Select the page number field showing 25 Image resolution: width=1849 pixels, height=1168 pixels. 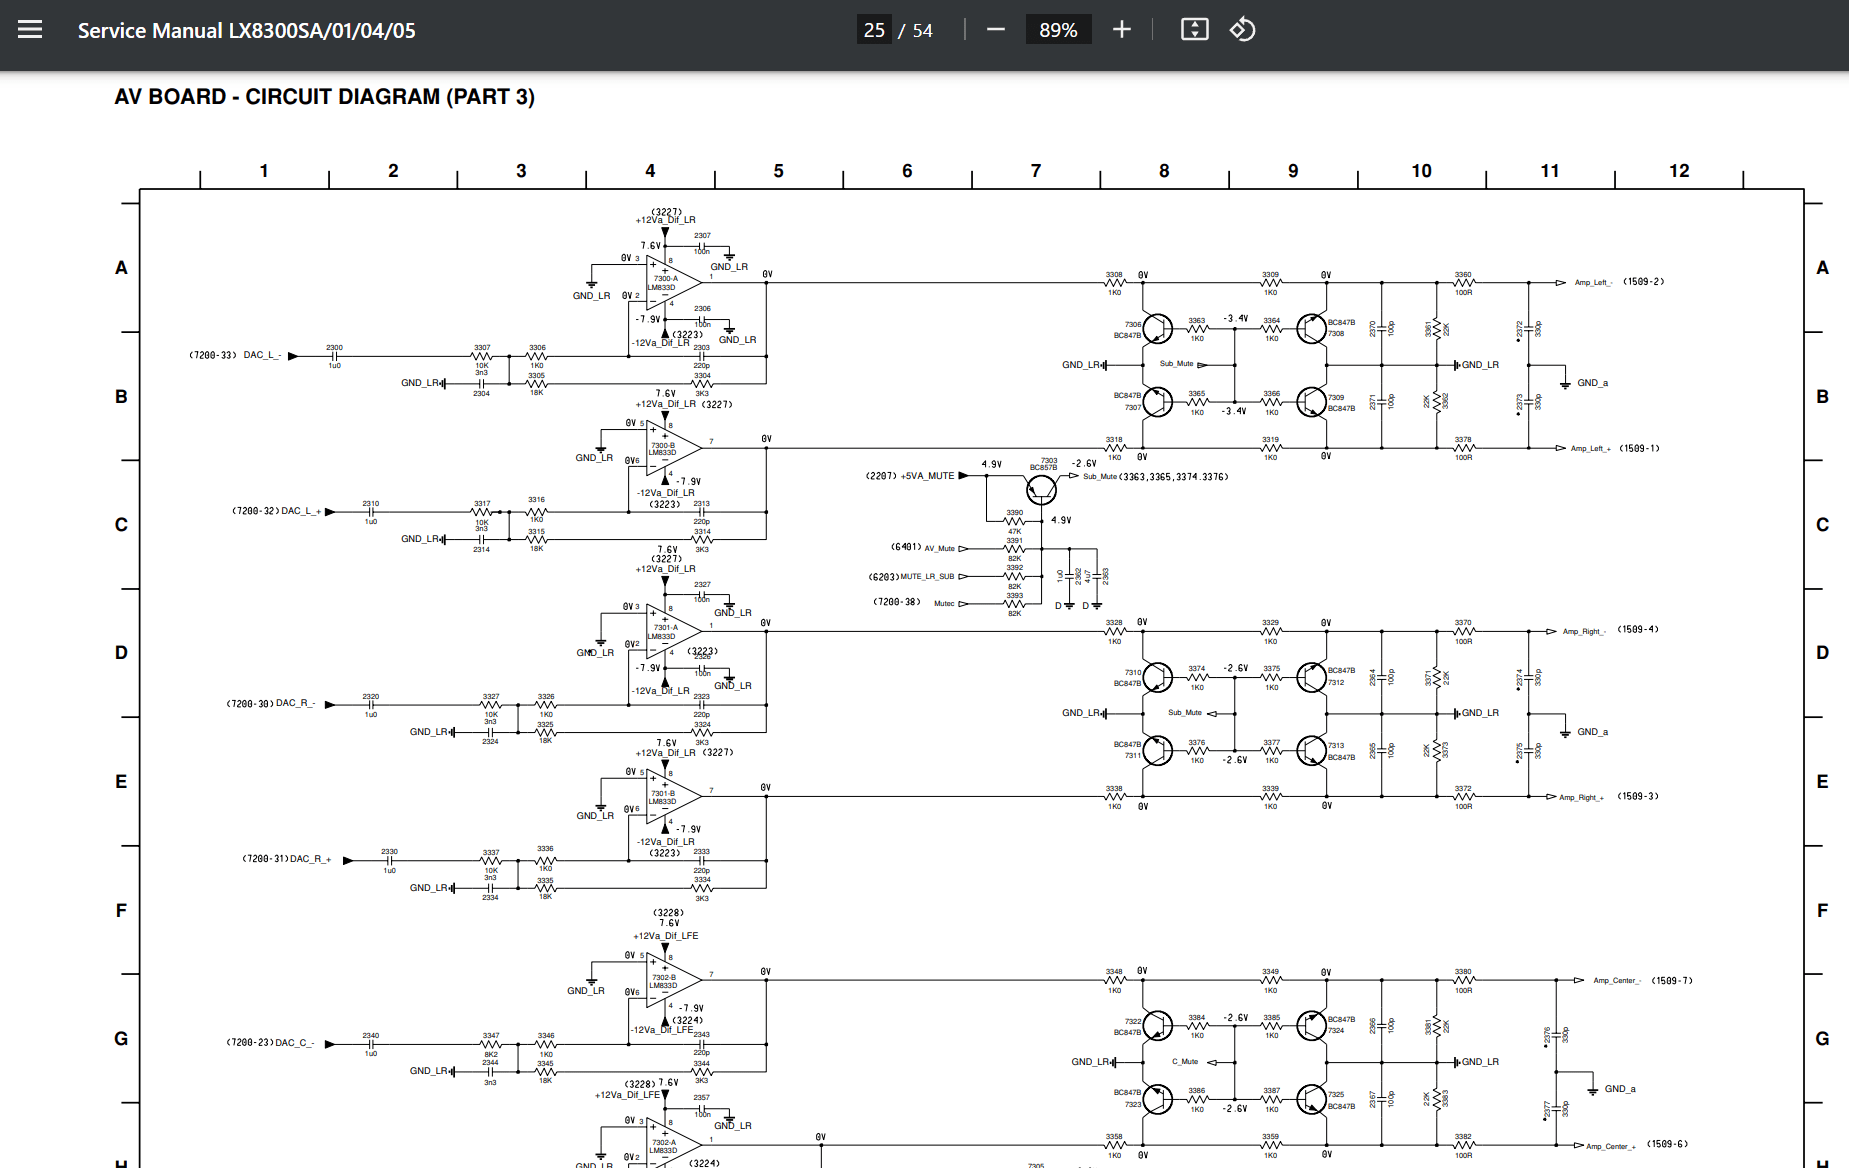pyautogui.click(x=874, y=30)
